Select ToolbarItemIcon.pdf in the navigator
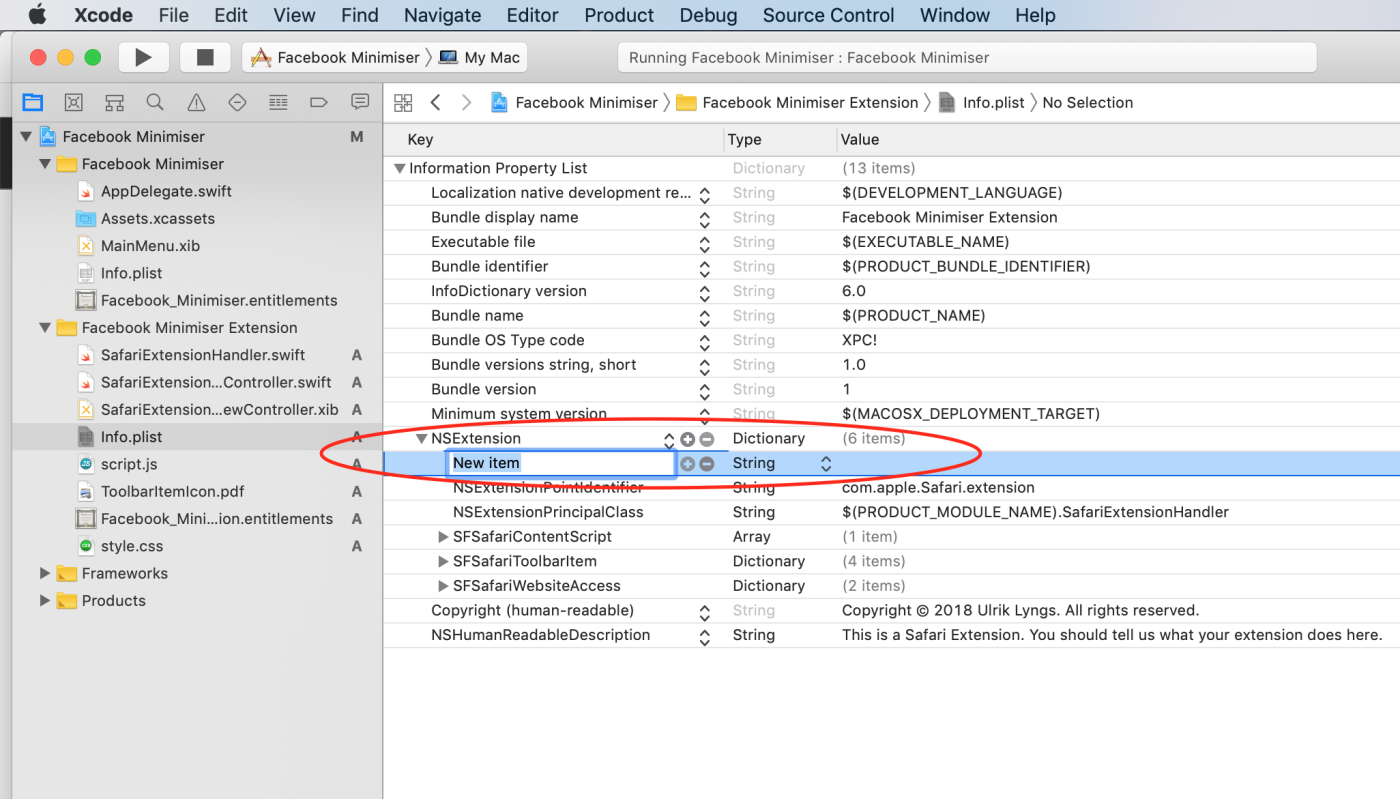The height and width of the screenshot is (799, 1400). 172,491
